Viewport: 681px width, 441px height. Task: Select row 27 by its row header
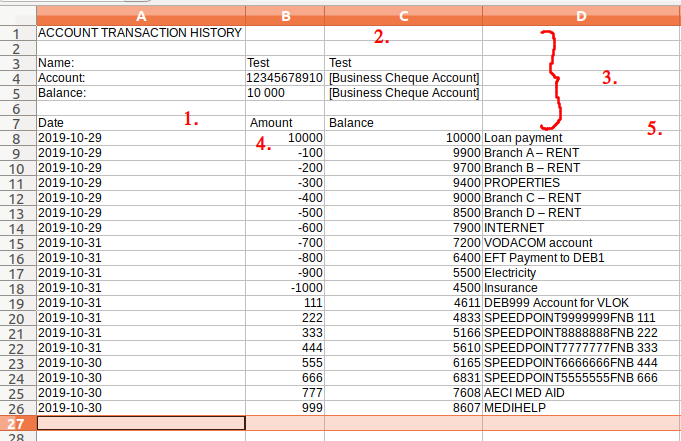17,423
